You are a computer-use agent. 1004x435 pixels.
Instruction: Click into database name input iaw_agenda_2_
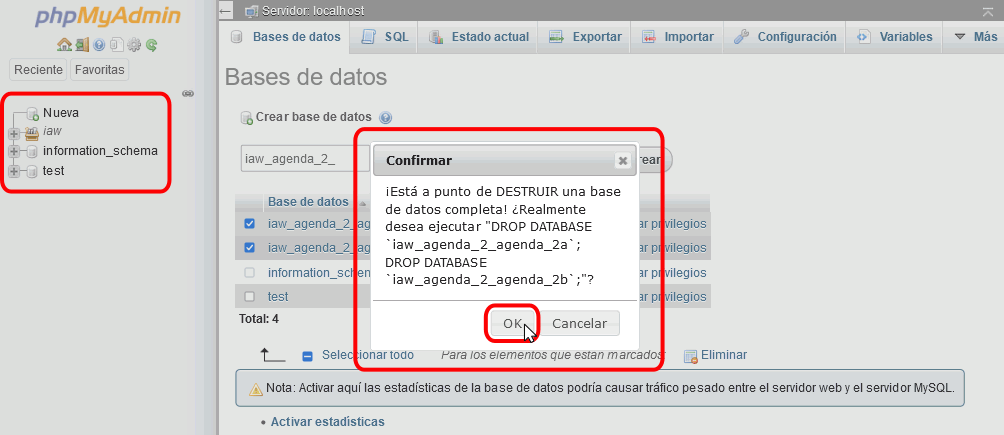305,160
